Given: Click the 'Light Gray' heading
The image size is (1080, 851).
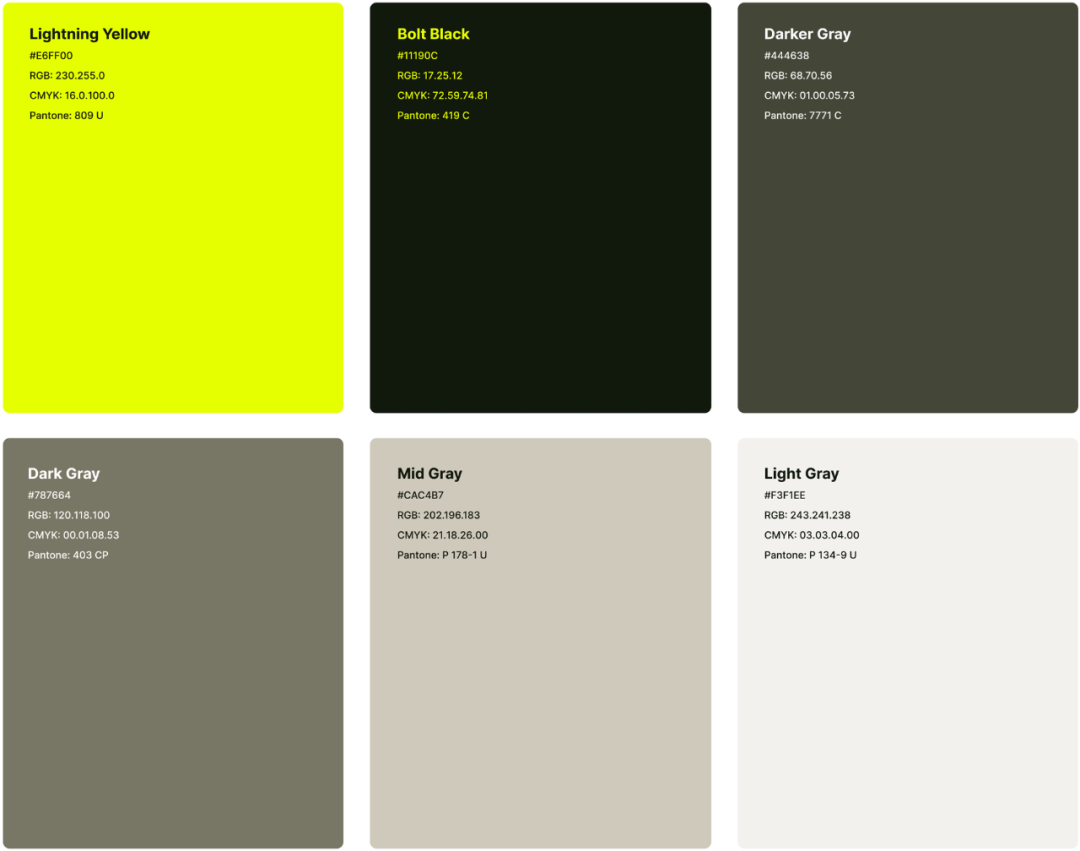Looking at the screenshot, I should (x=801, y=474).
